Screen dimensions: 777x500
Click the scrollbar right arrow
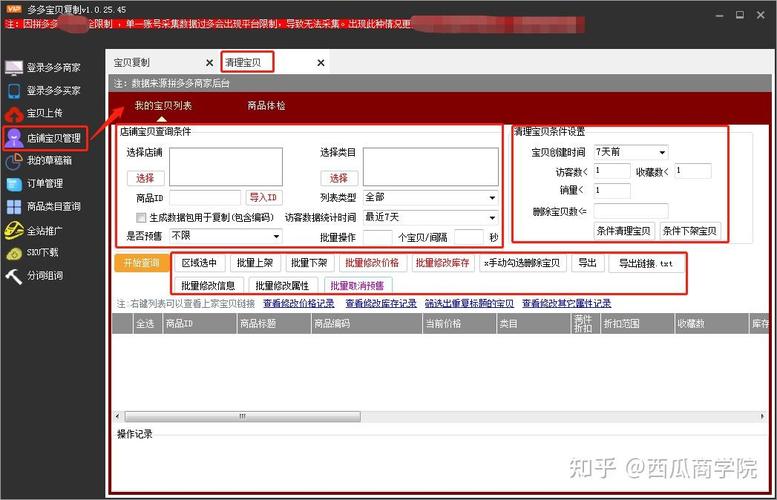coord(762,416)
